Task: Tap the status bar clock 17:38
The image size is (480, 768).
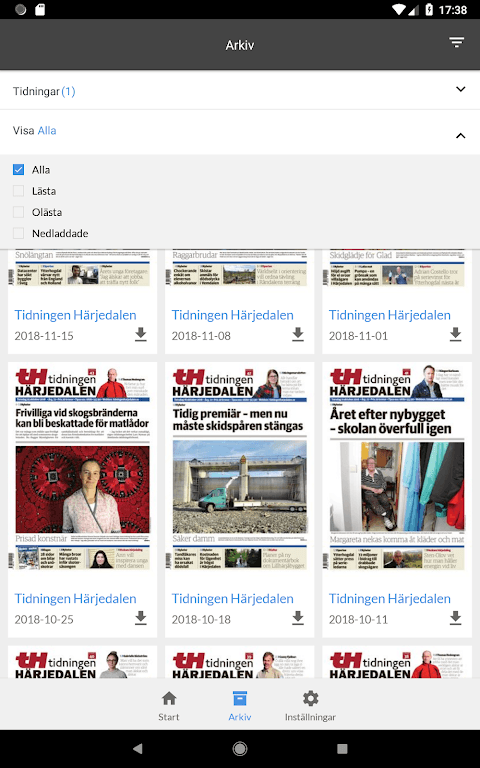Action: pos(453,10)
